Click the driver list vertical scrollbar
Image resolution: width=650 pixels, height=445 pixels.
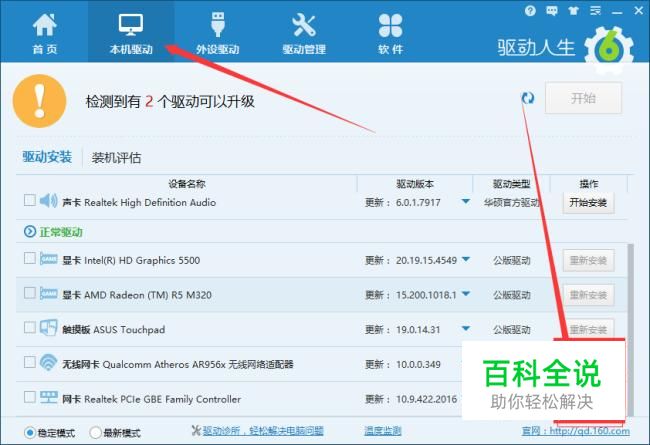click(631, 330)
